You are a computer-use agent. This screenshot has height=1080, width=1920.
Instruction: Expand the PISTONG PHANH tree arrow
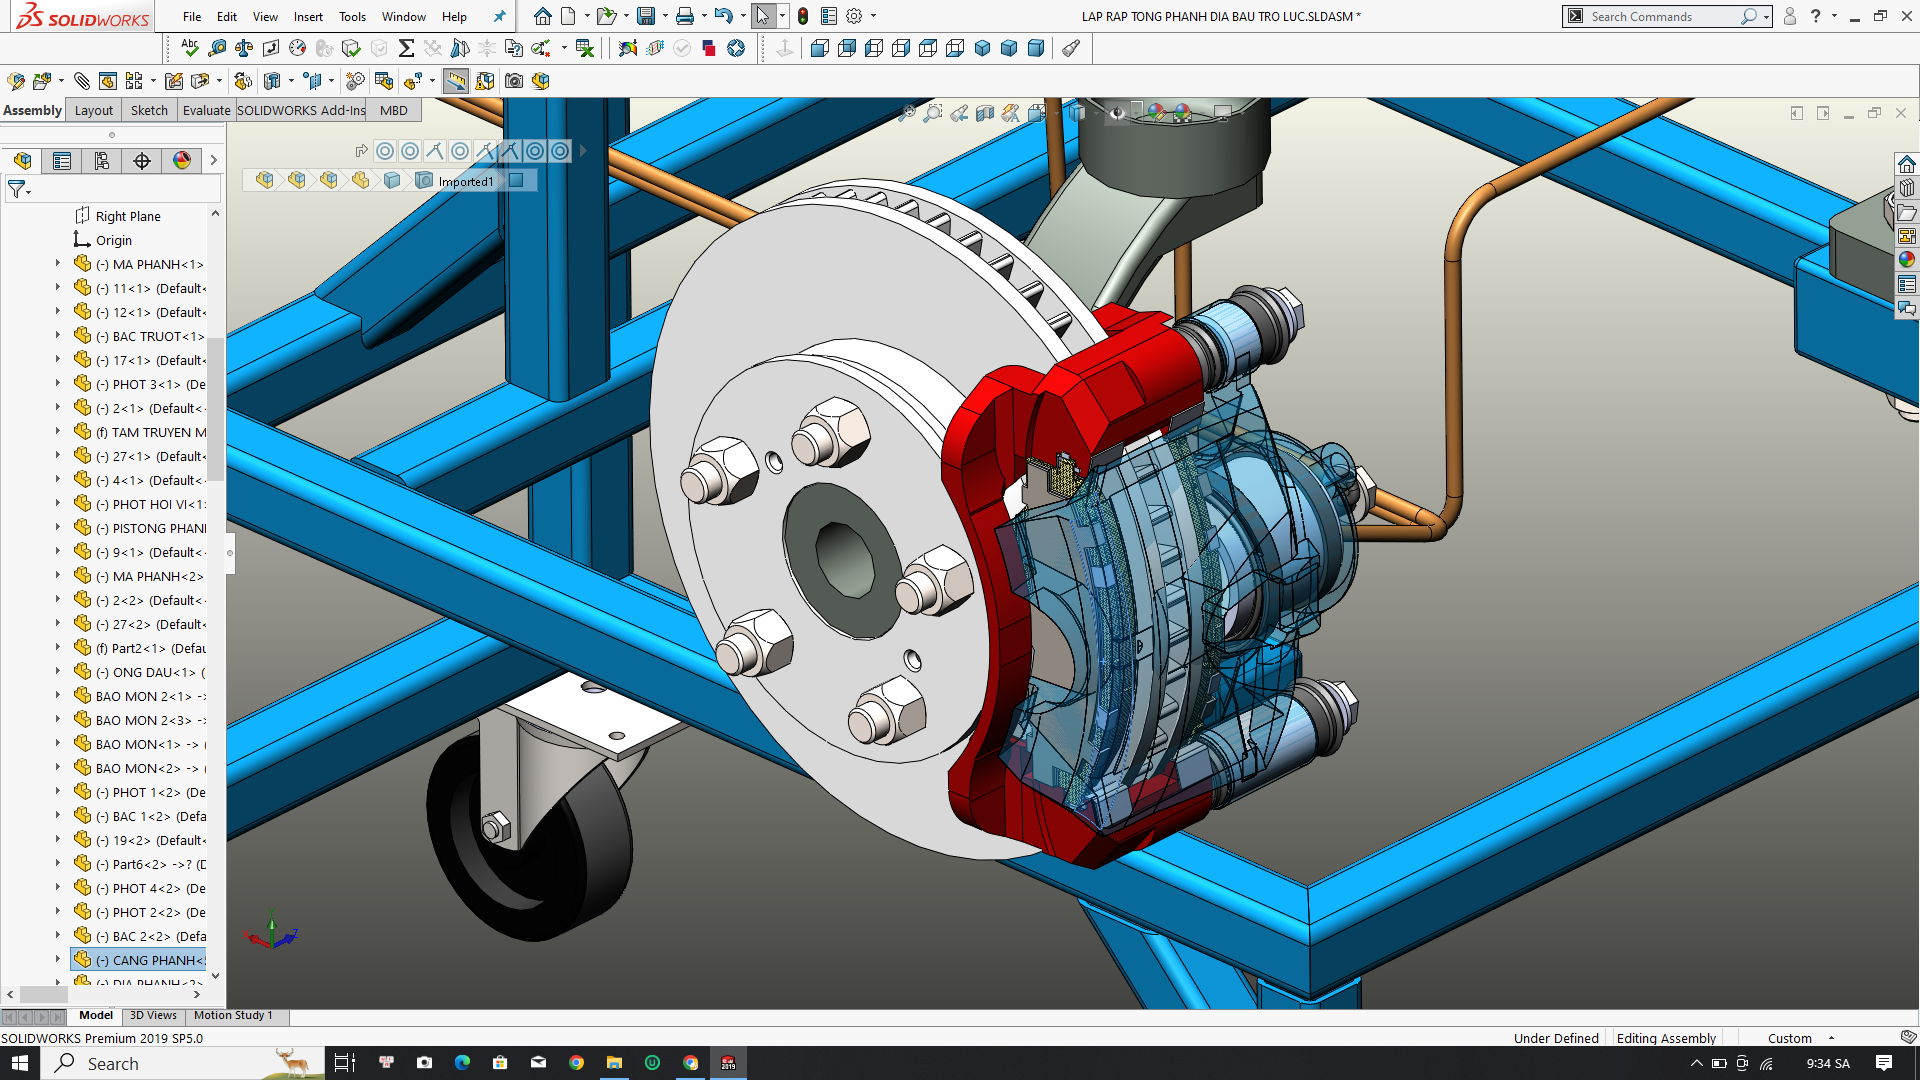point(58,527)
